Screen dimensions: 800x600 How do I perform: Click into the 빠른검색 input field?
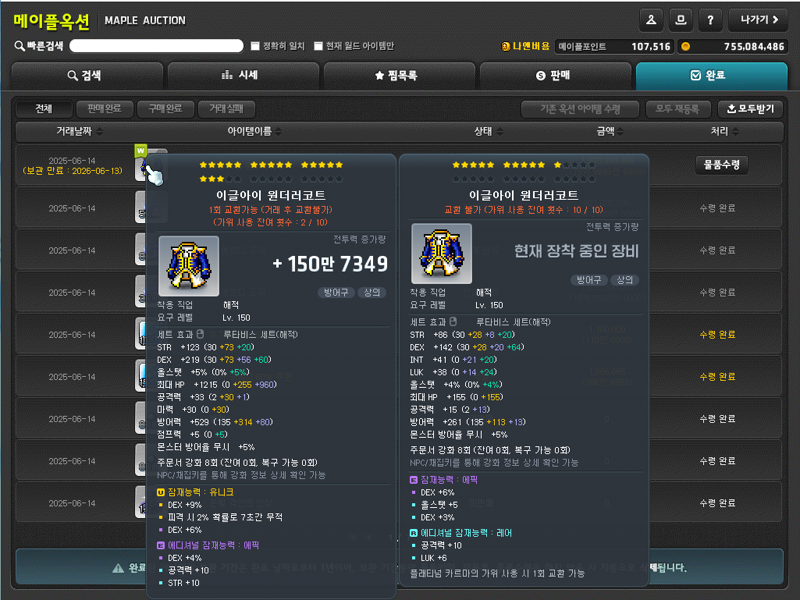click(156, 46)
